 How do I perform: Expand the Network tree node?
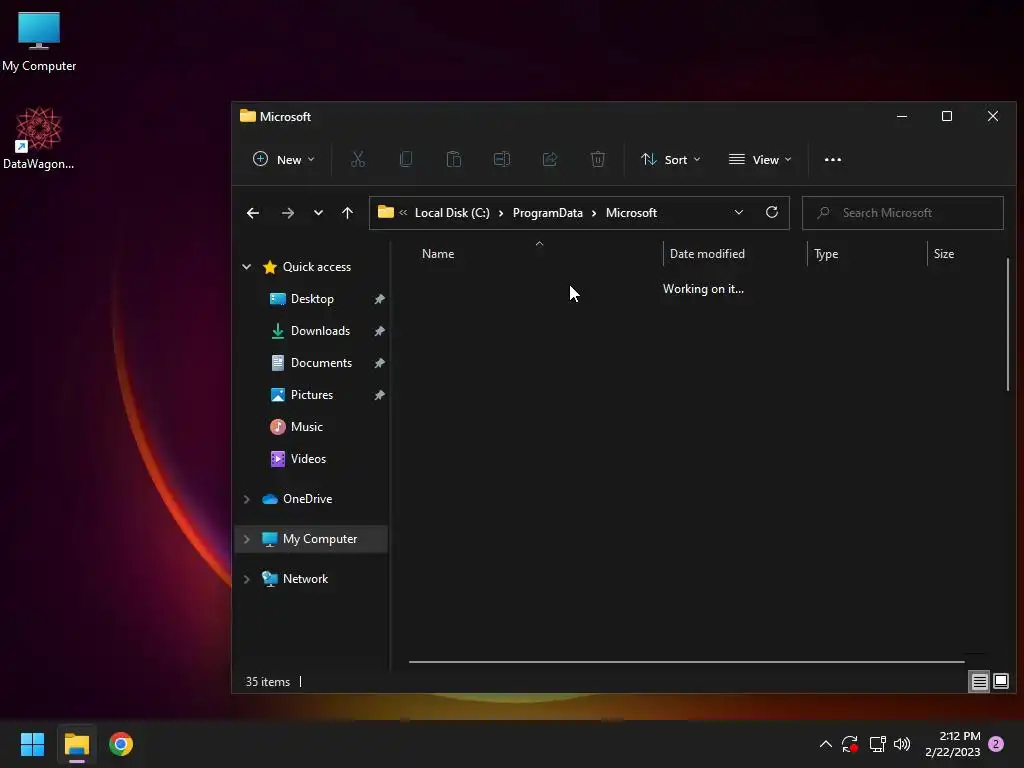246,579
